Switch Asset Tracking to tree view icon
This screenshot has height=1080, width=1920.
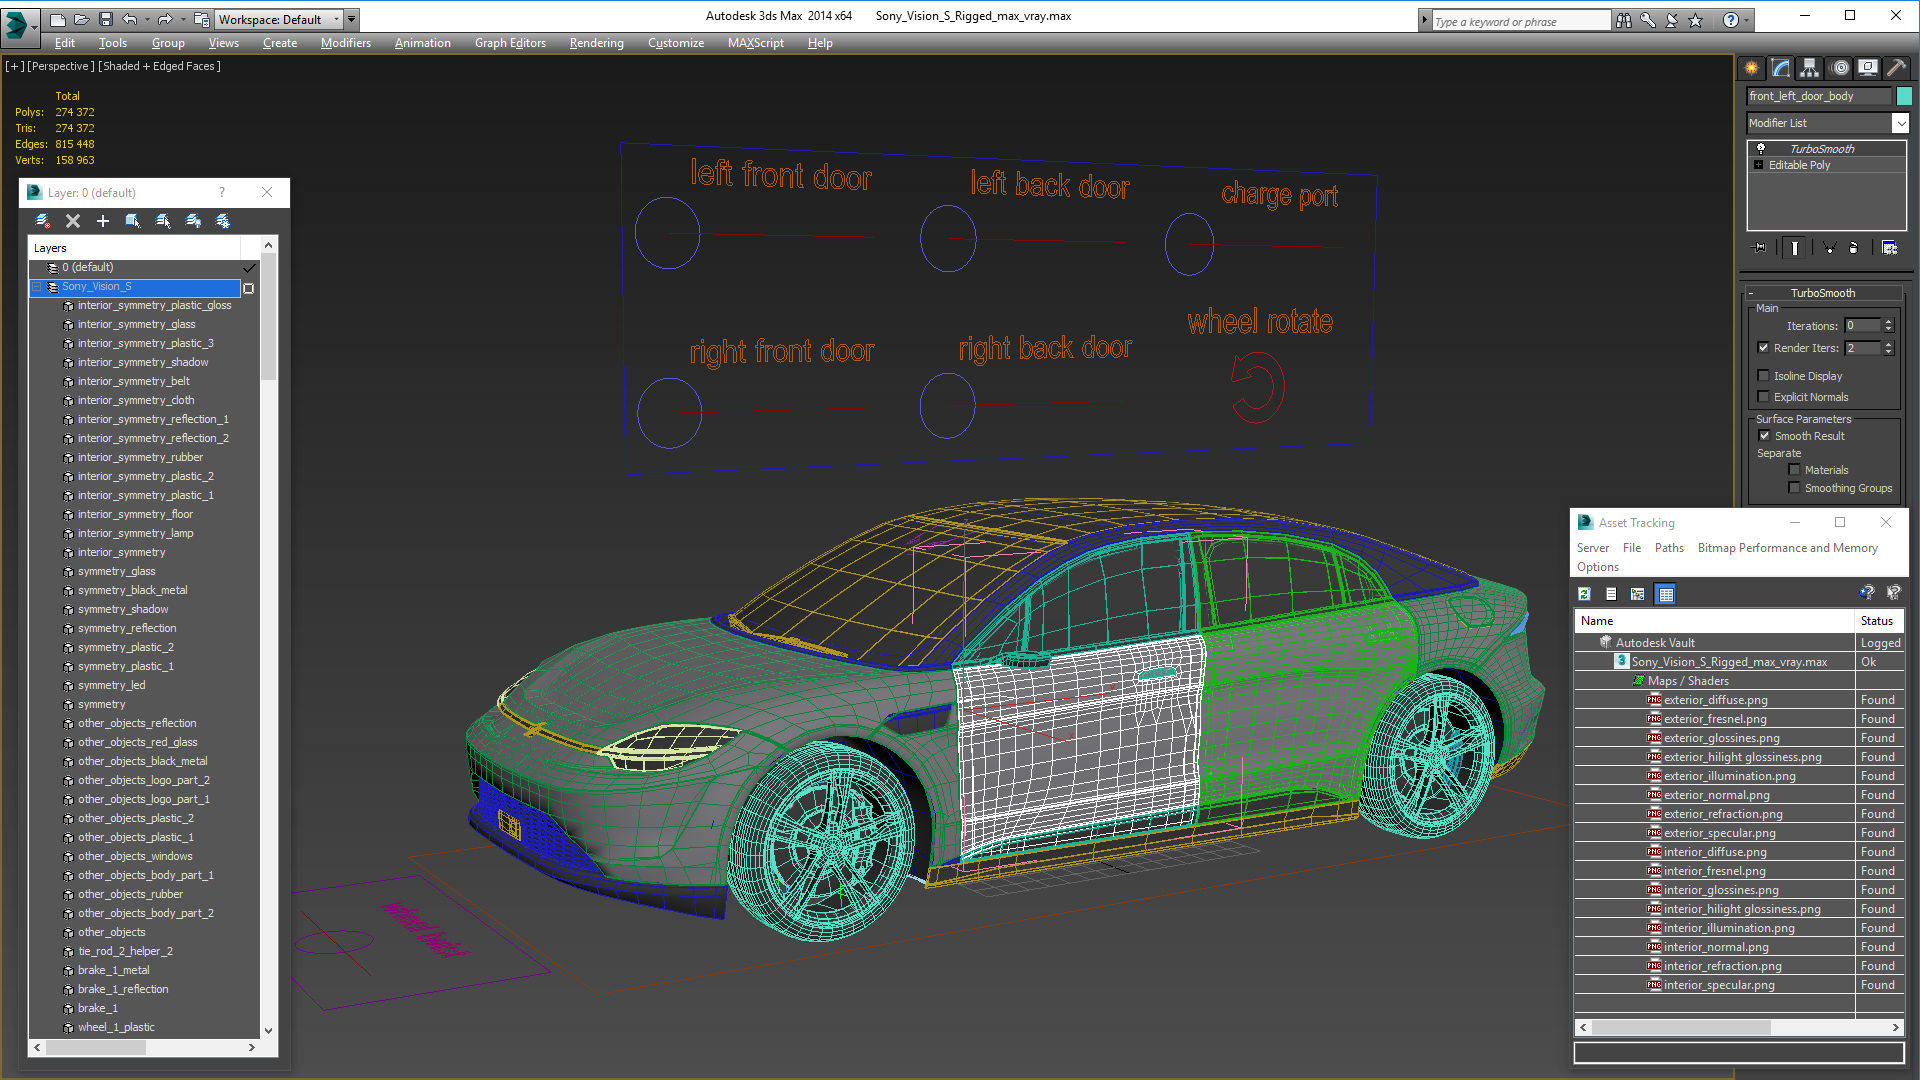tap(1638, 594)
